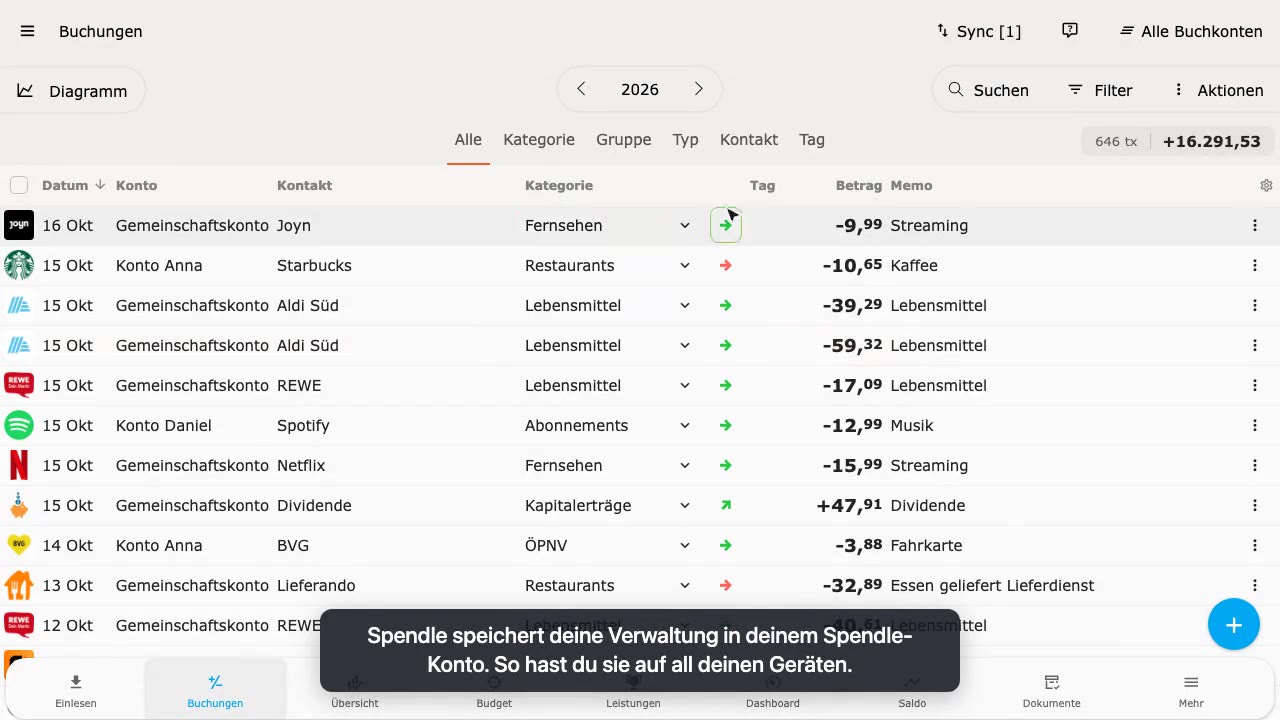
Task: Expand the Restaurants category dropdown for Starbucks
Action: coord(685,265)
